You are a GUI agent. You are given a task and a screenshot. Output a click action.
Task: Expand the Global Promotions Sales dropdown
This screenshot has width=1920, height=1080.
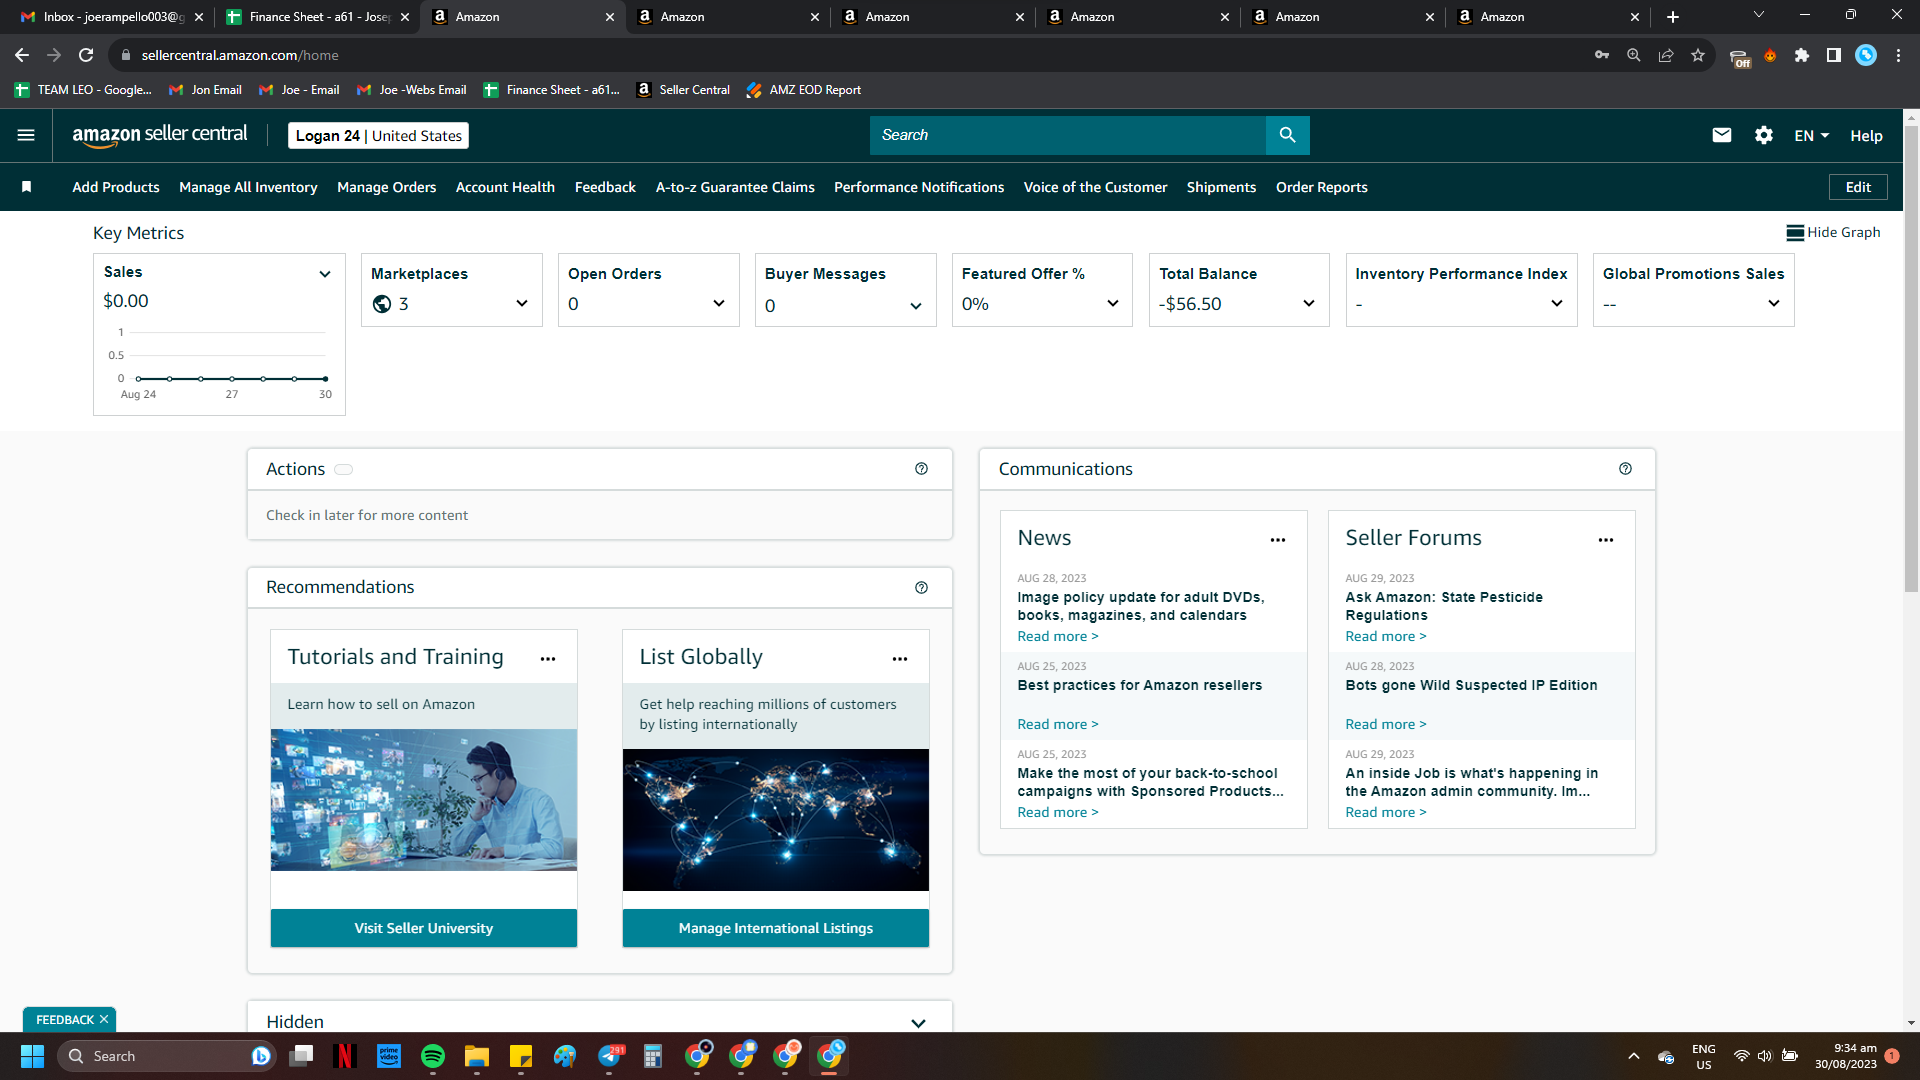(x=1773, y=304)
